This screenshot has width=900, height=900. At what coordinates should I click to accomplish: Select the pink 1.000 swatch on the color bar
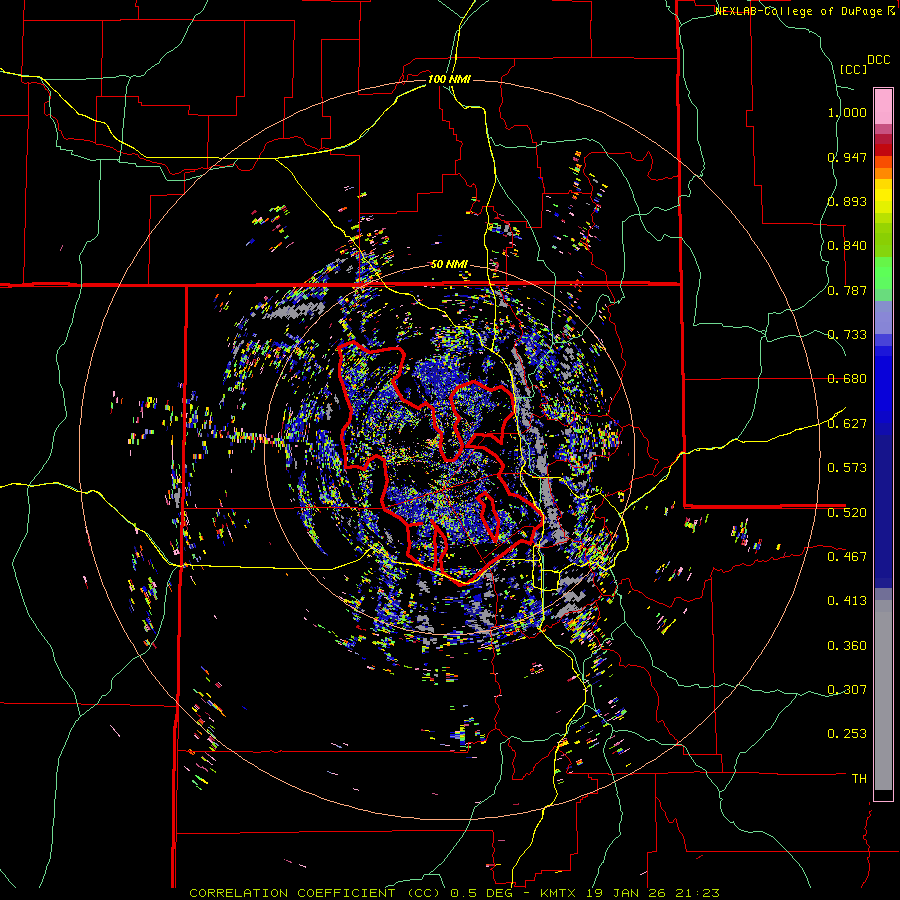883,106
